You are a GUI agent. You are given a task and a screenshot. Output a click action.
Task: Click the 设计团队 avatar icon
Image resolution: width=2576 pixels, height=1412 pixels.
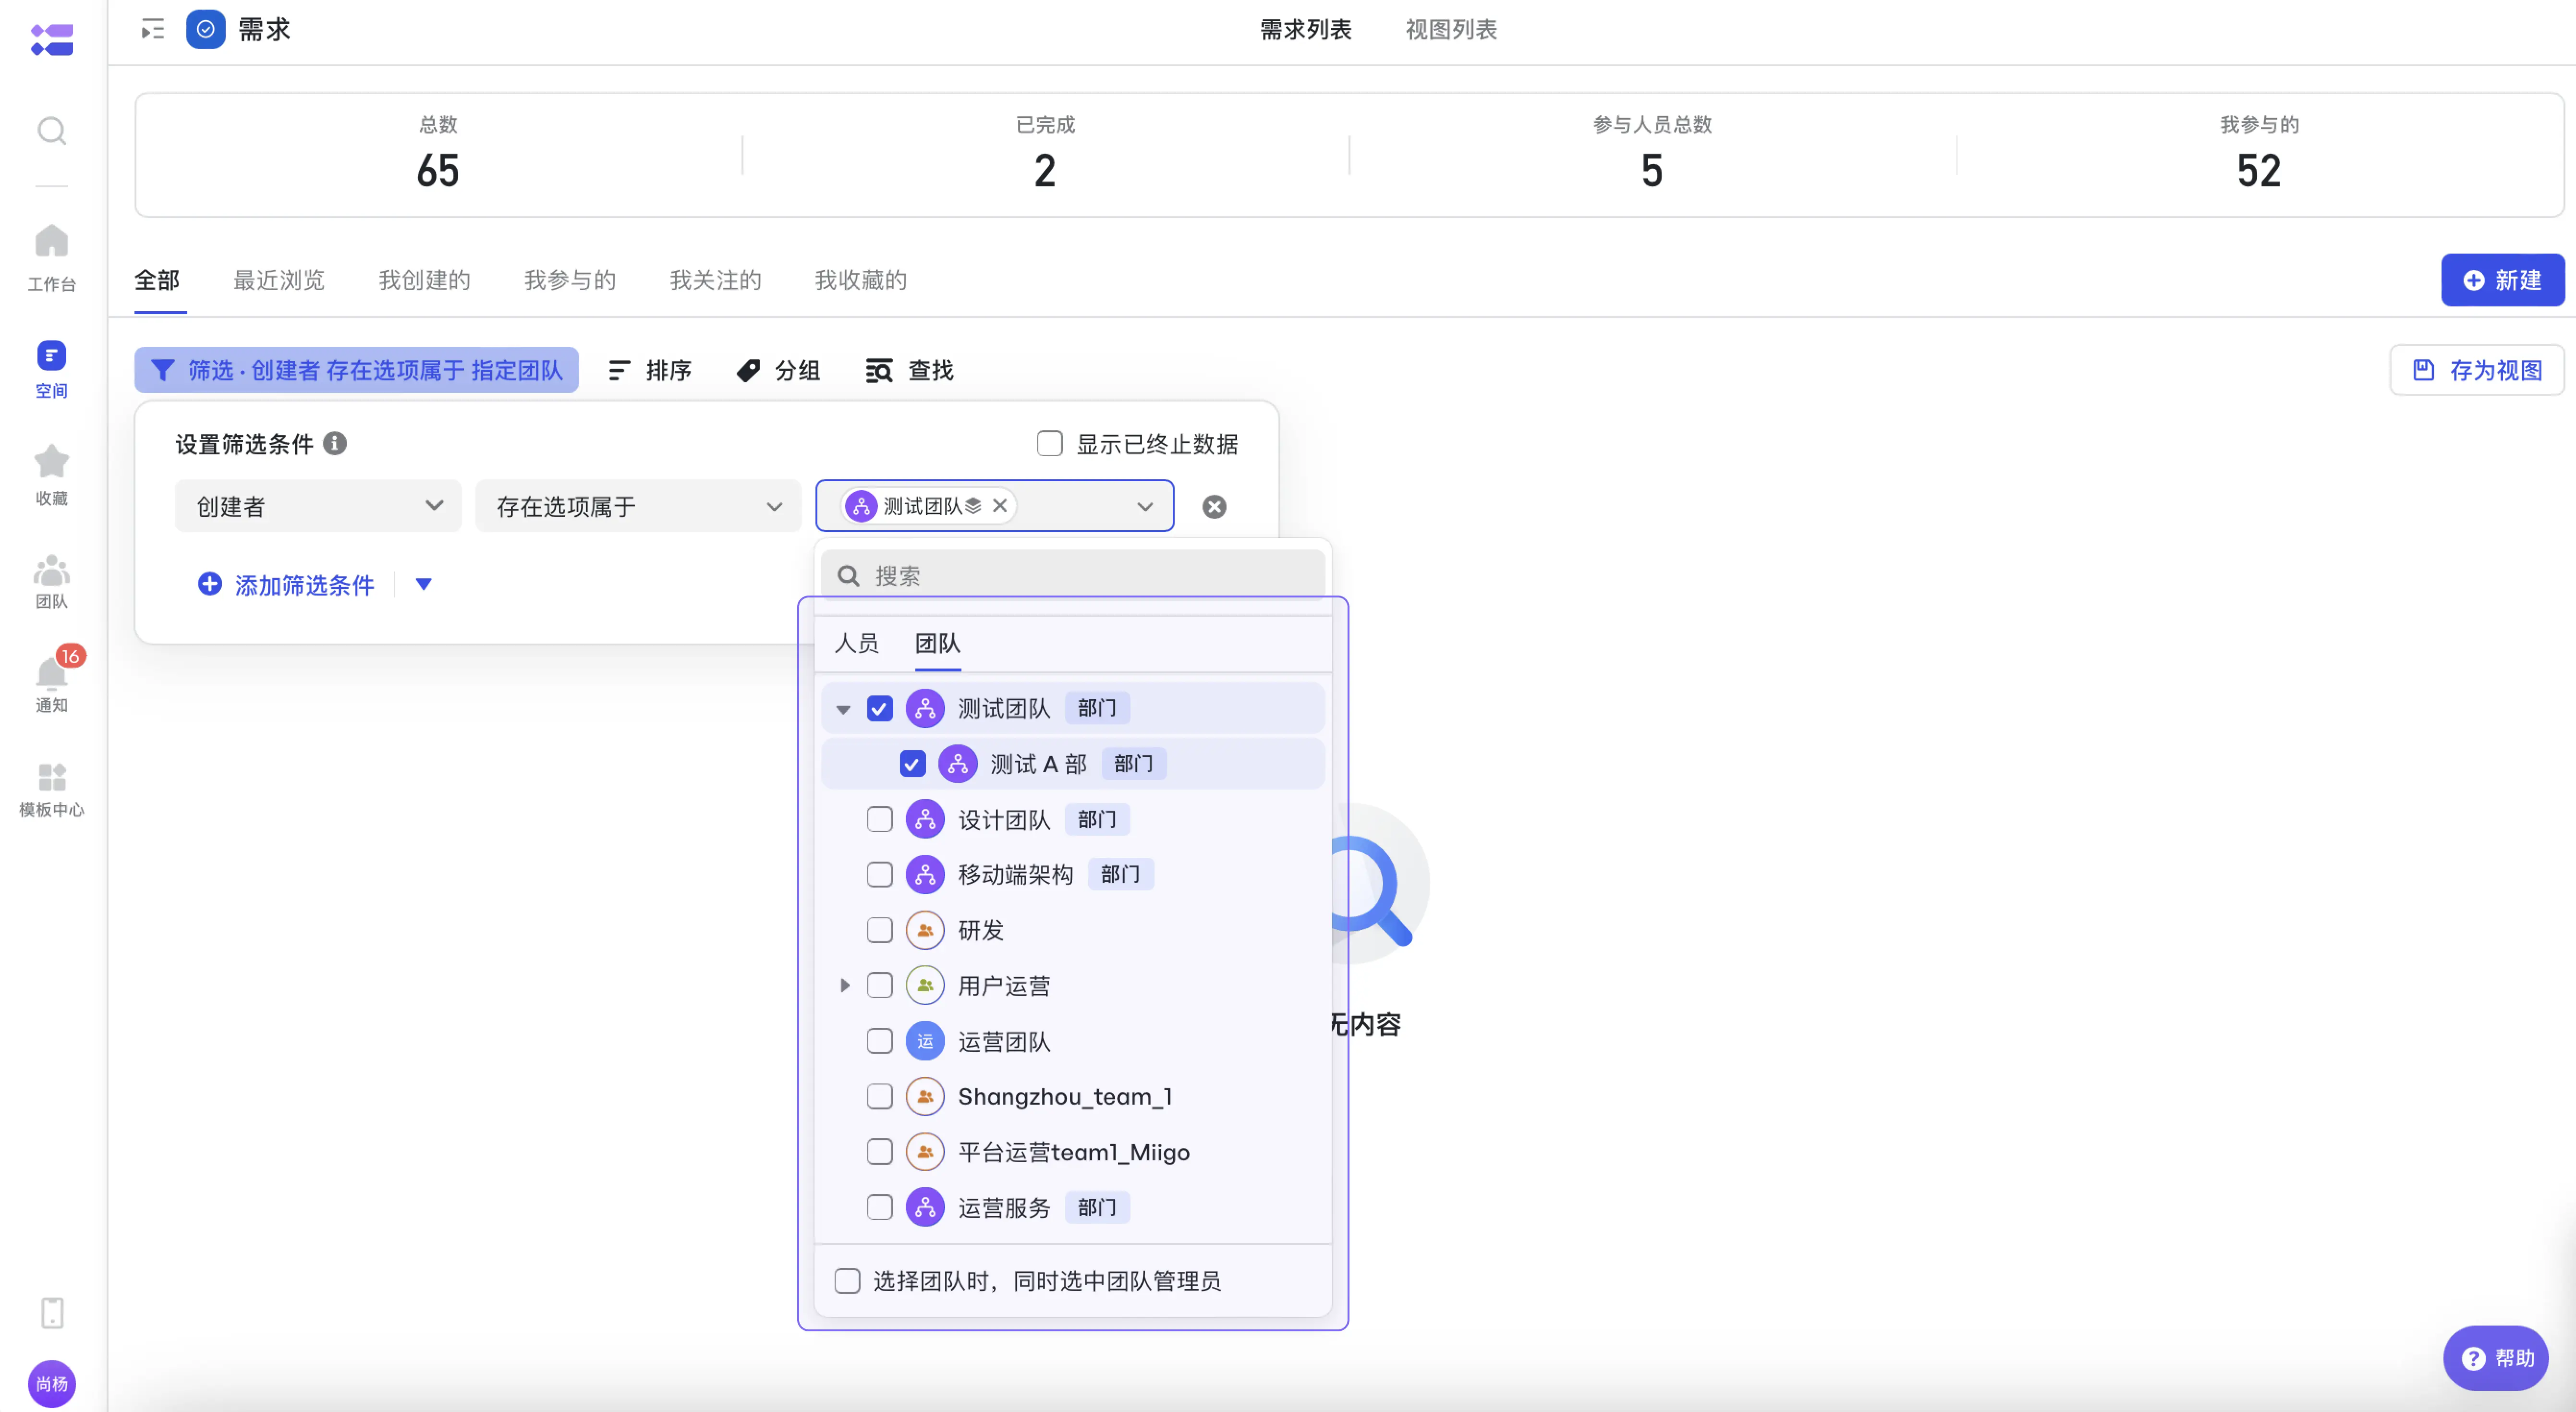[x=925, y=819]
